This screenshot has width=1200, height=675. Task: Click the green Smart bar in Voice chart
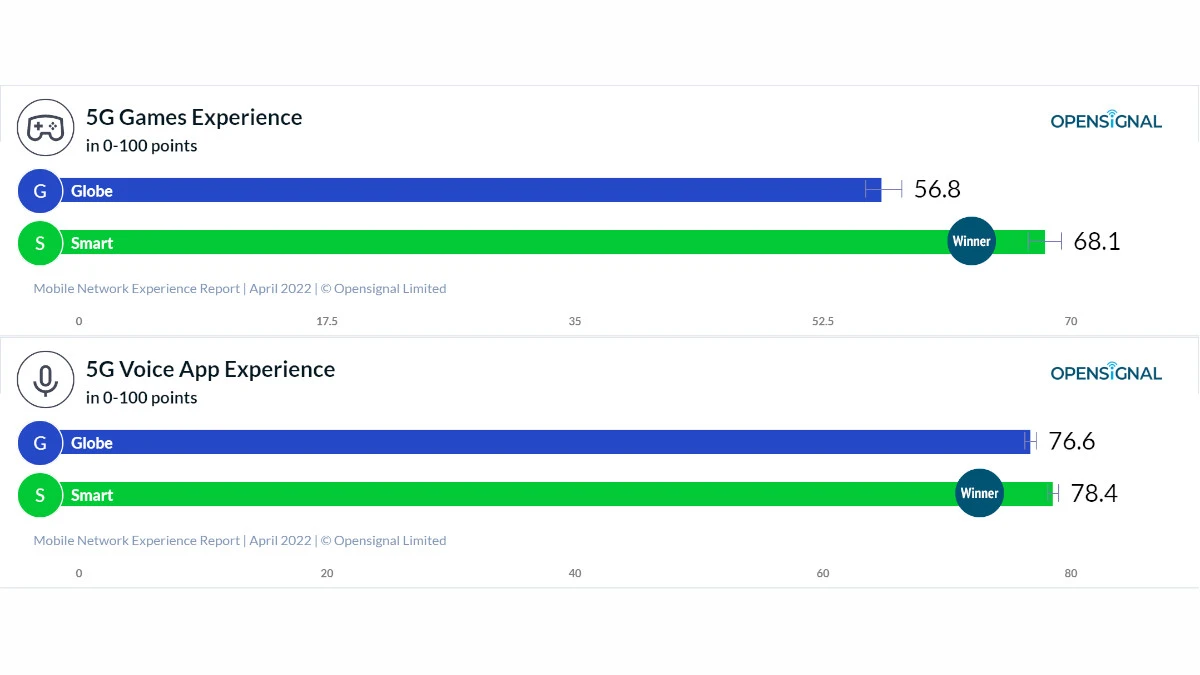[x=556, y=494]
